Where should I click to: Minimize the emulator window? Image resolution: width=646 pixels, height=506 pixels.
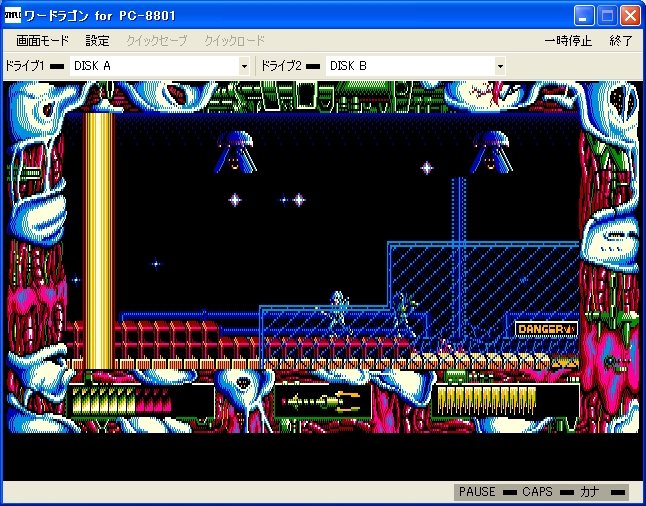click(584, 16)
